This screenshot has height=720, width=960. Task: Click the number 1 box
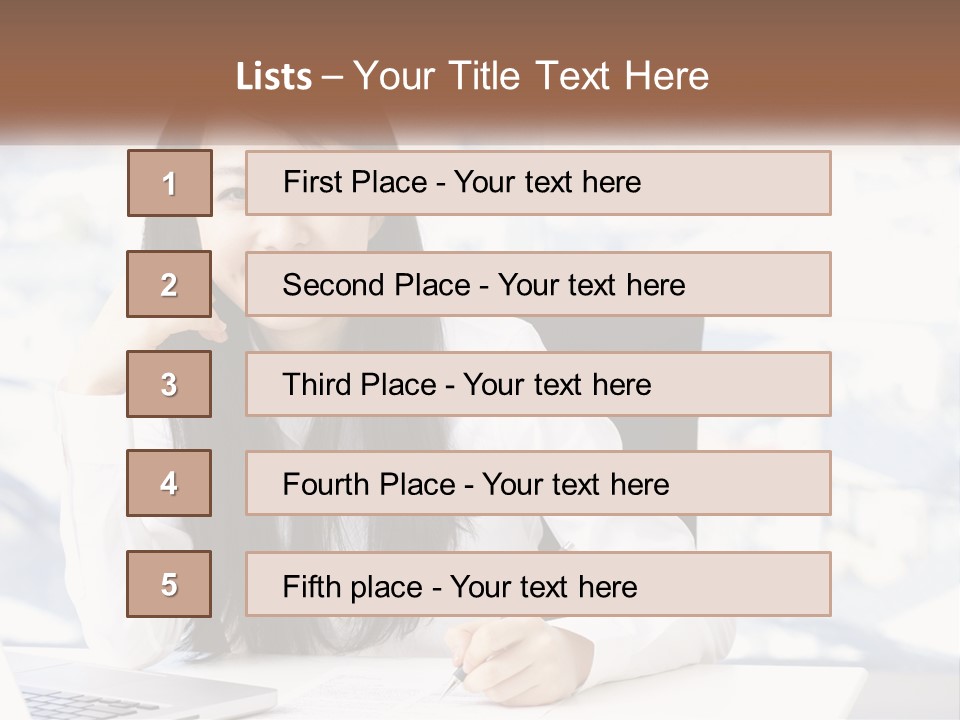pos(170,183)
